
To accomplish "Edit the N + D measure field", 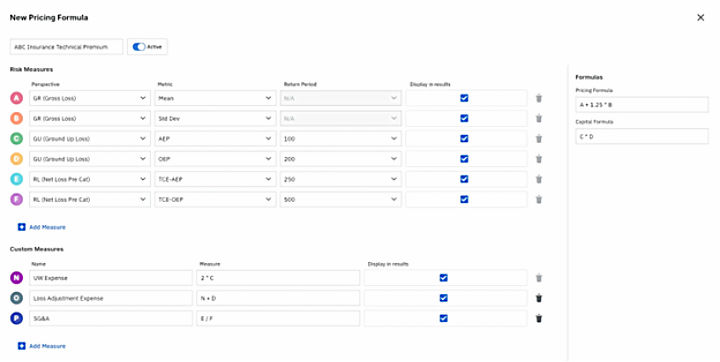I will 278,298.
